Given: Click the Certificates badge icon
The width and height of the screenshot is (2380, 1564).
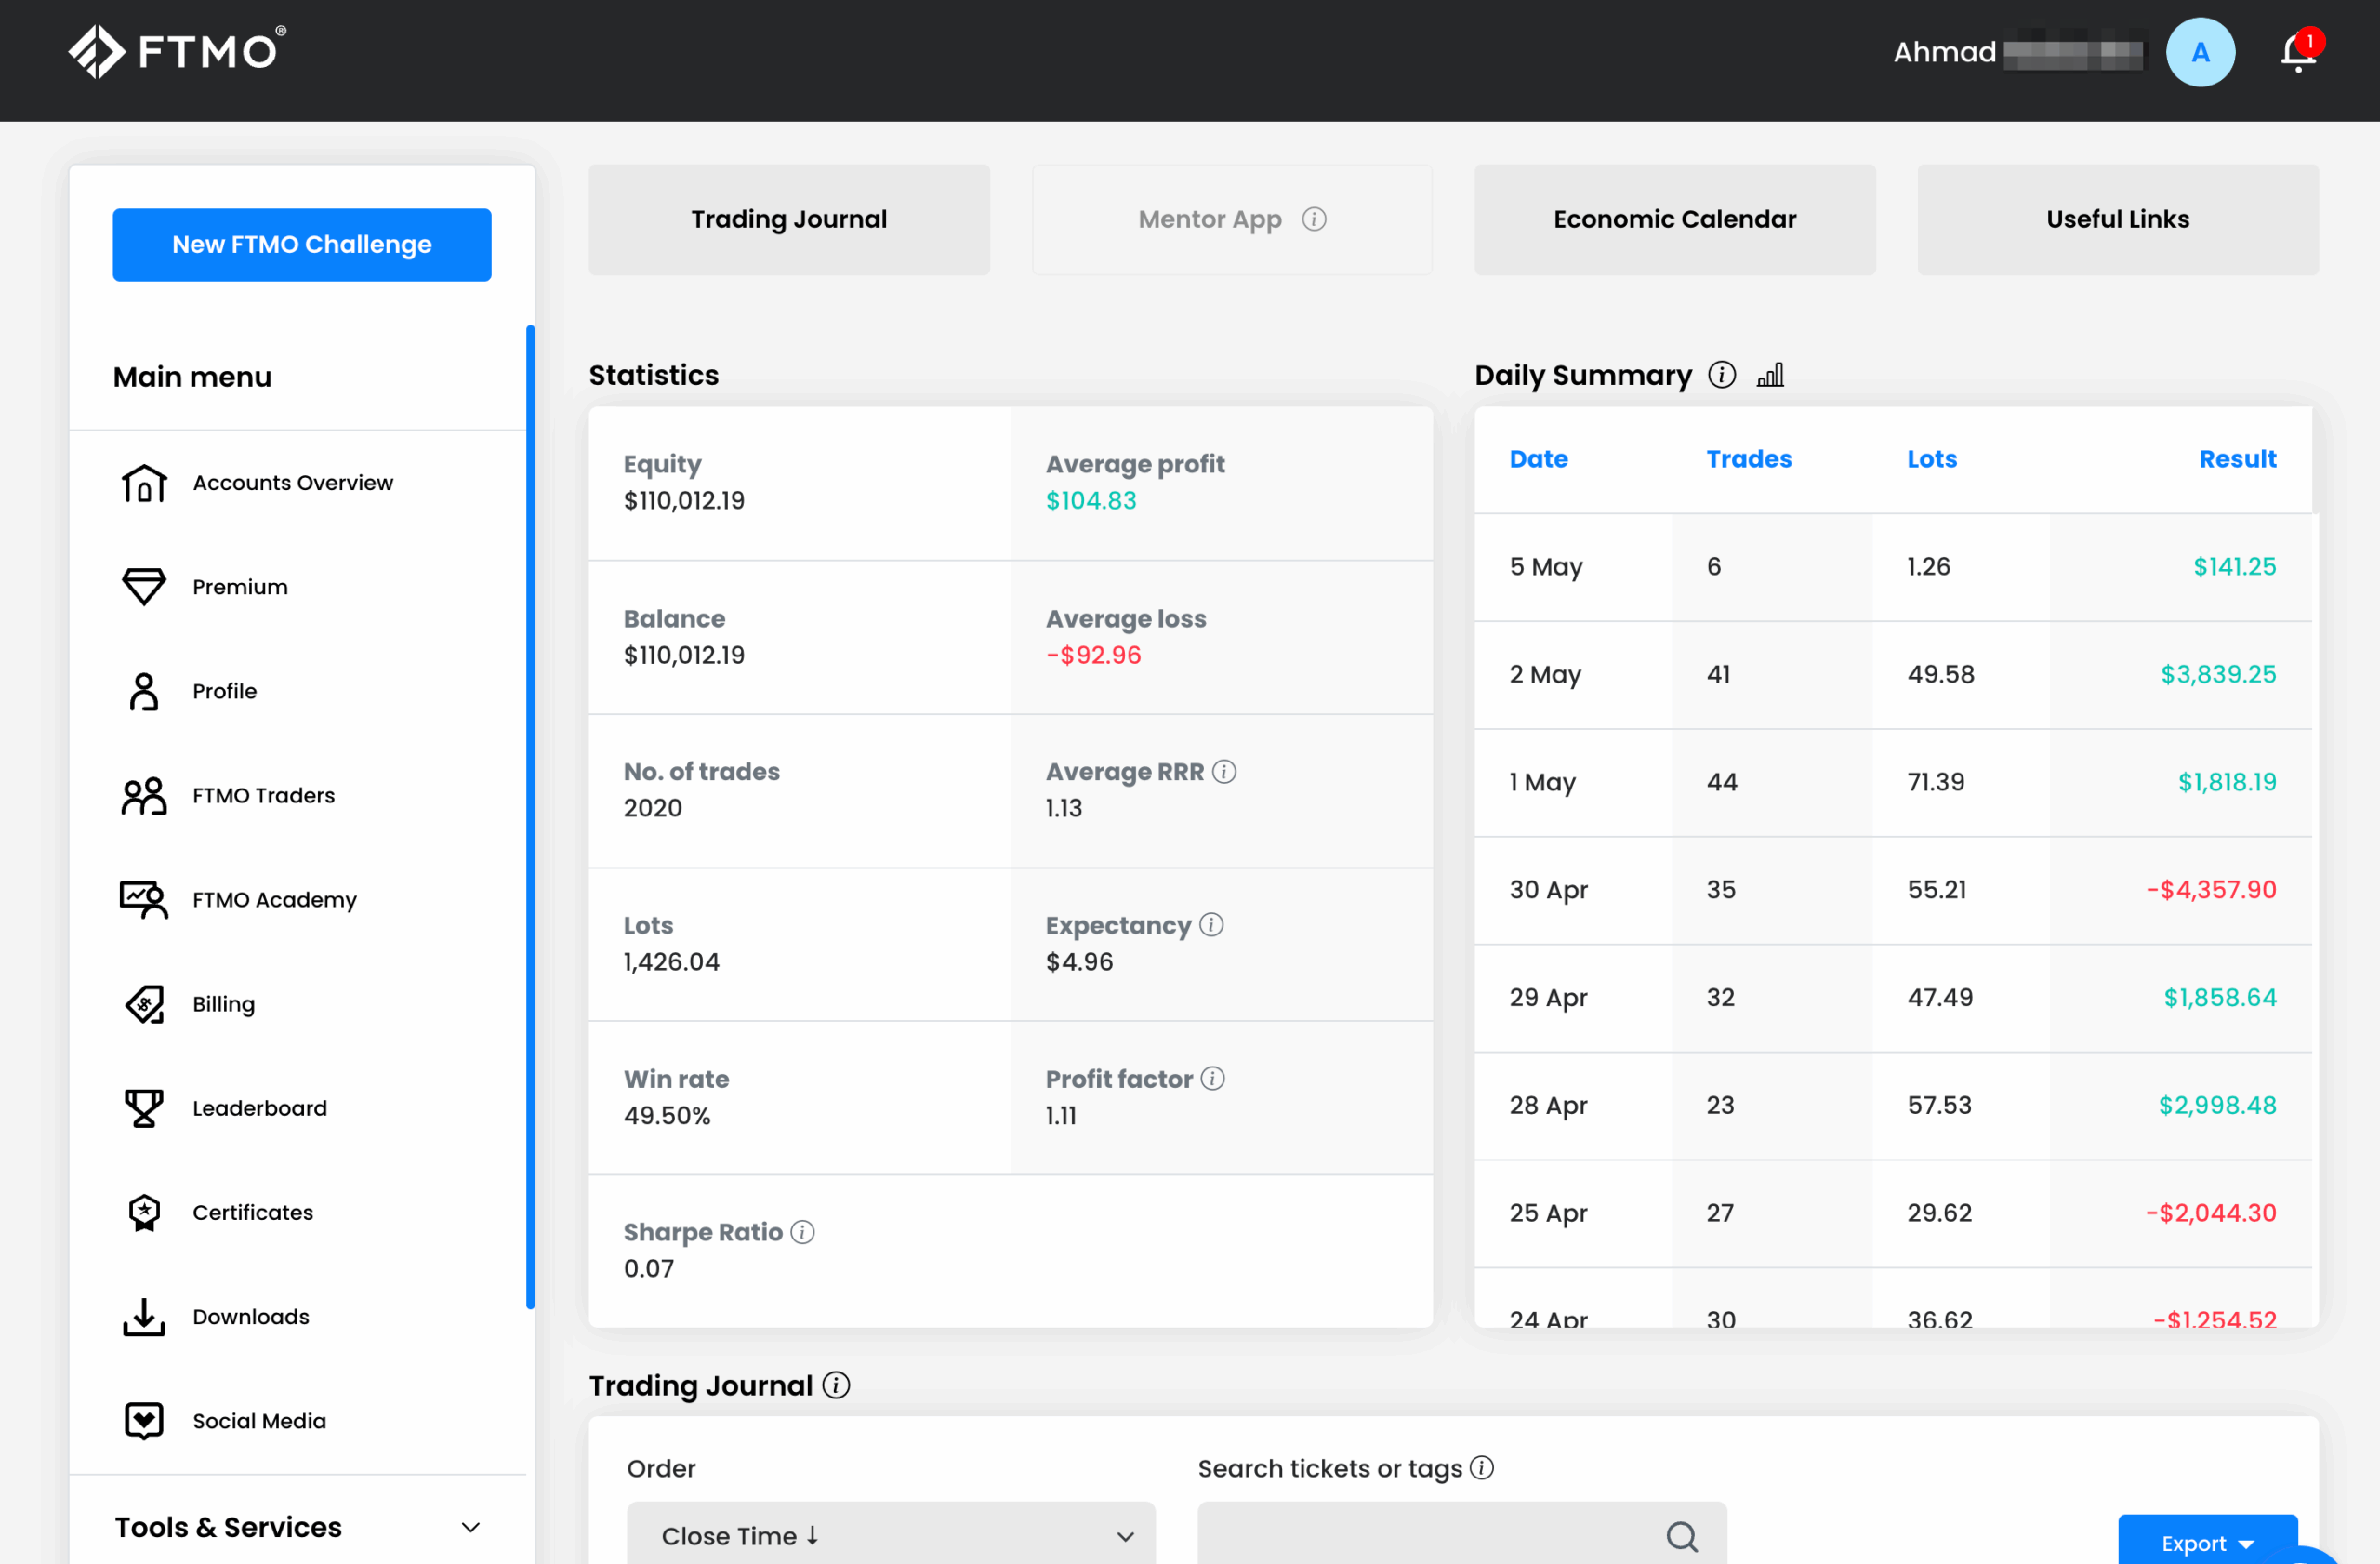Looking at the screenshot, I should [x=144, y=1213].
